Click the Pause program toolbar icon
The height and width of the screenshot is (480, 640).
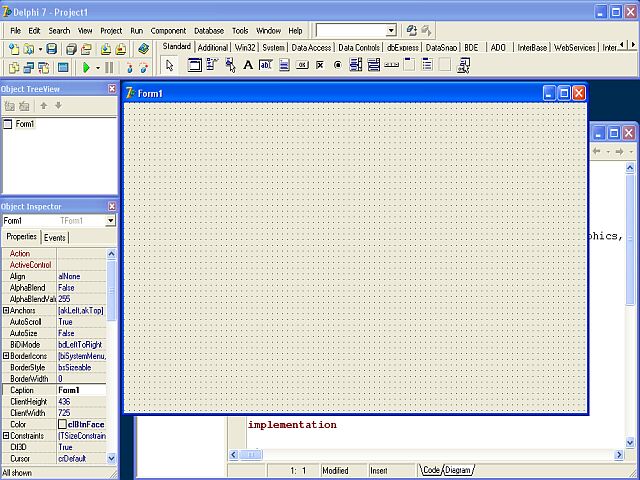[x=109, y=67]
